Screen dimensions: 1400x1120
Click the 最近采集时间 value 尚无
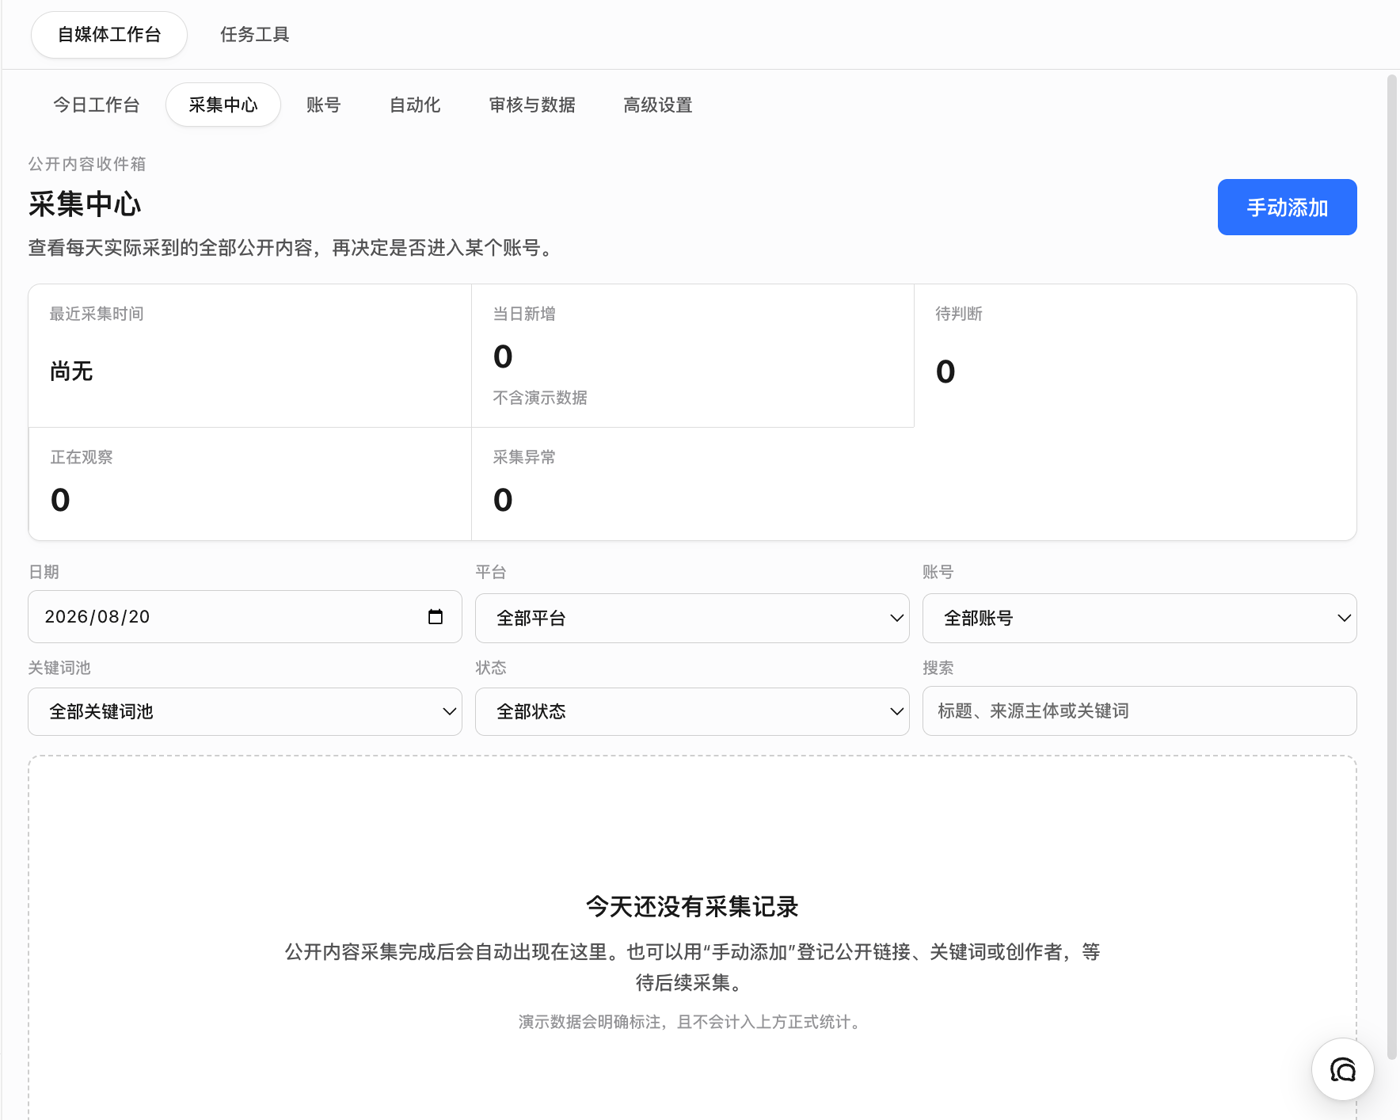tap(71, 372)
